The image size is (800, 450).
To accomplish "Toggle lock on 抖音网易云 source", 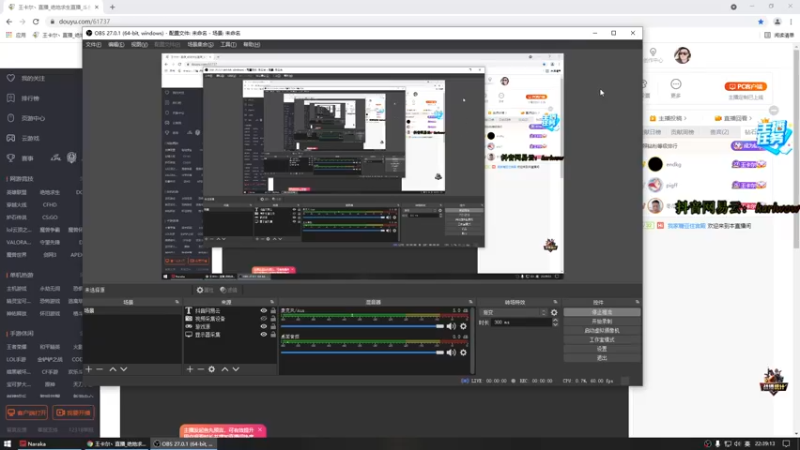I will pyautogui.click(x=273, y=310).
